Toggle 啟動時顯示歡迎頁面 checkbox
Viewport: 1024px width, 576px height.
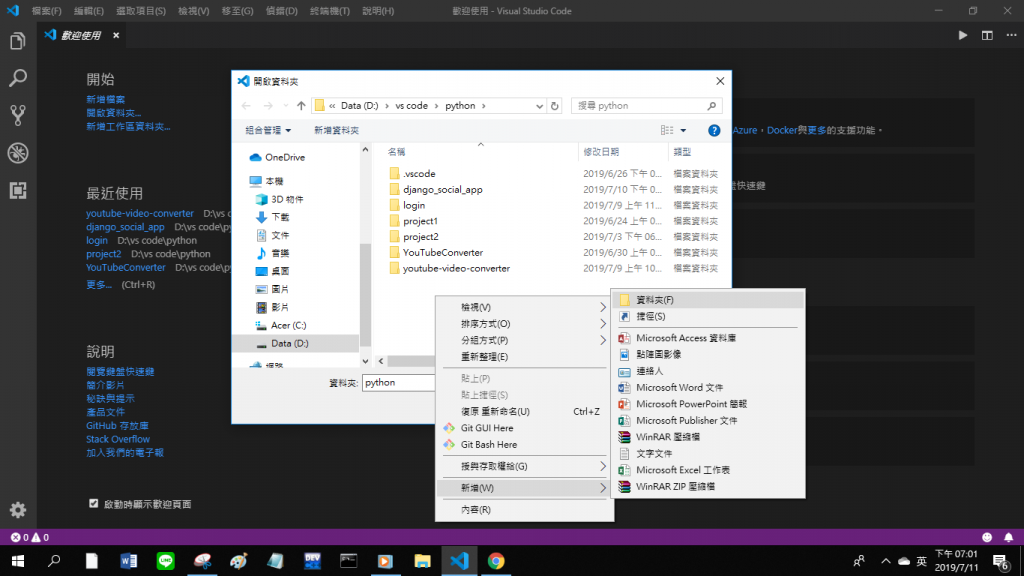93,504
